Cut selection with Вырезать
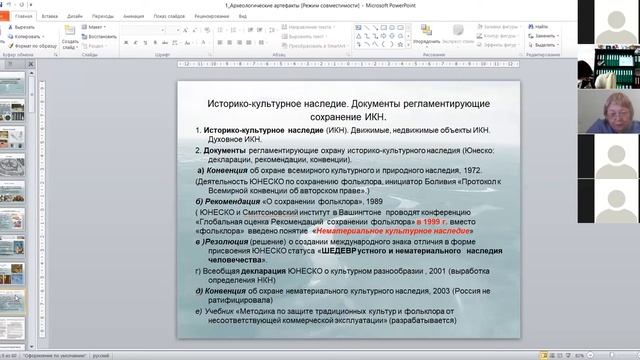Screen dimensions: 640x360 [21, 27]
